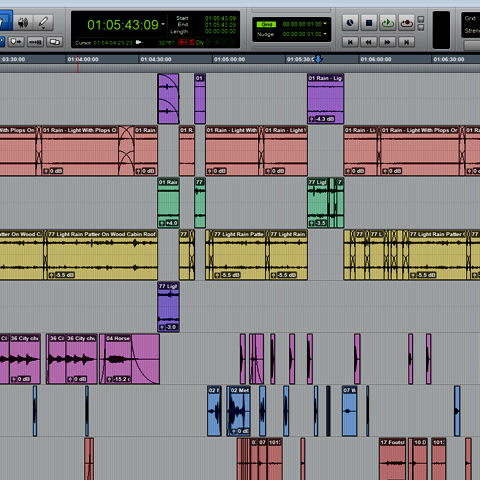Click the blue playhead marker on ruler
480x480 pixels.
pos(318,59)
